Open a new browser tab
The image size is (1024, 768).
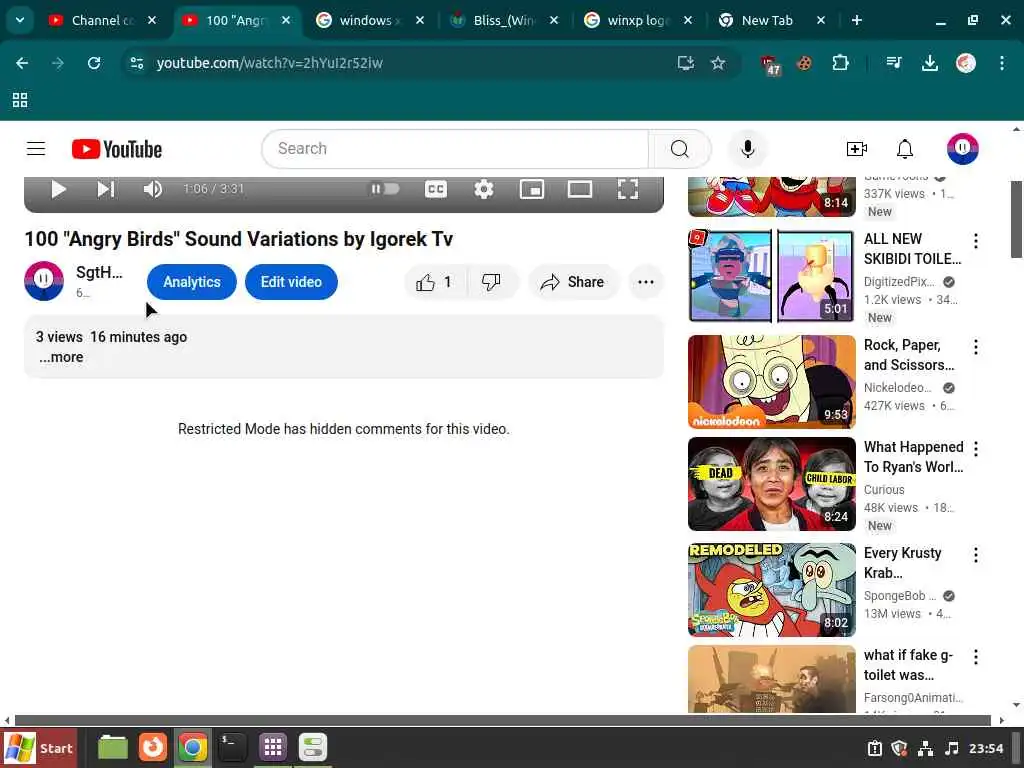click(x=857, y=20)
